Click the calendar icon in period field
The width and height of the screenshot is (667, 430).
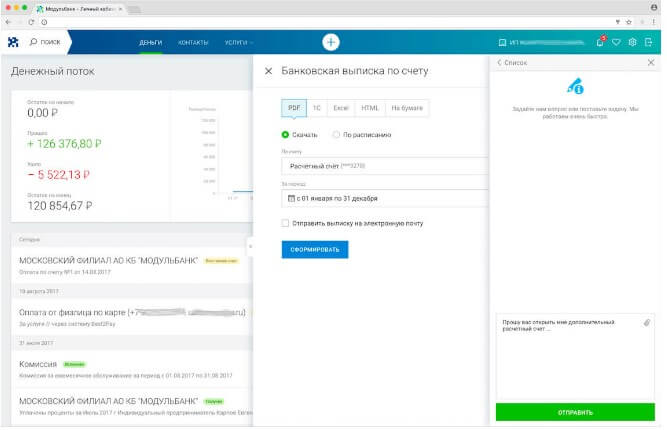[291, 198]
